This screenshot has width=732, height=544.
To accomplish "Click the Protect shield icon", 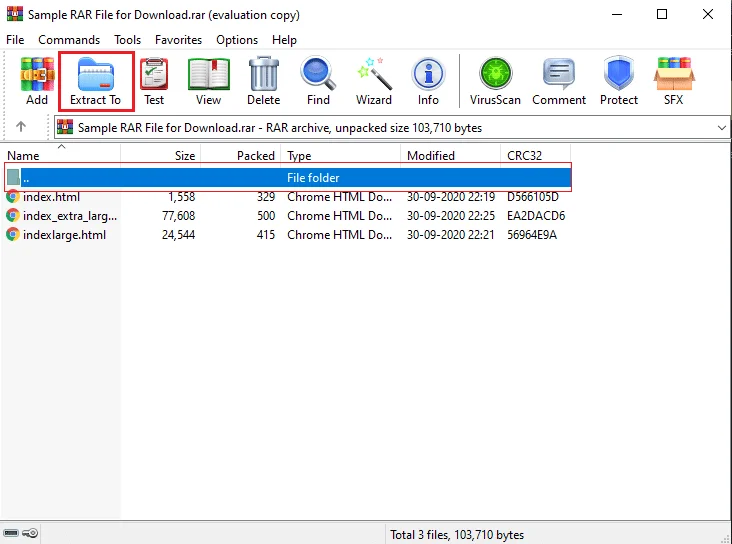I will tap(619, 74).
